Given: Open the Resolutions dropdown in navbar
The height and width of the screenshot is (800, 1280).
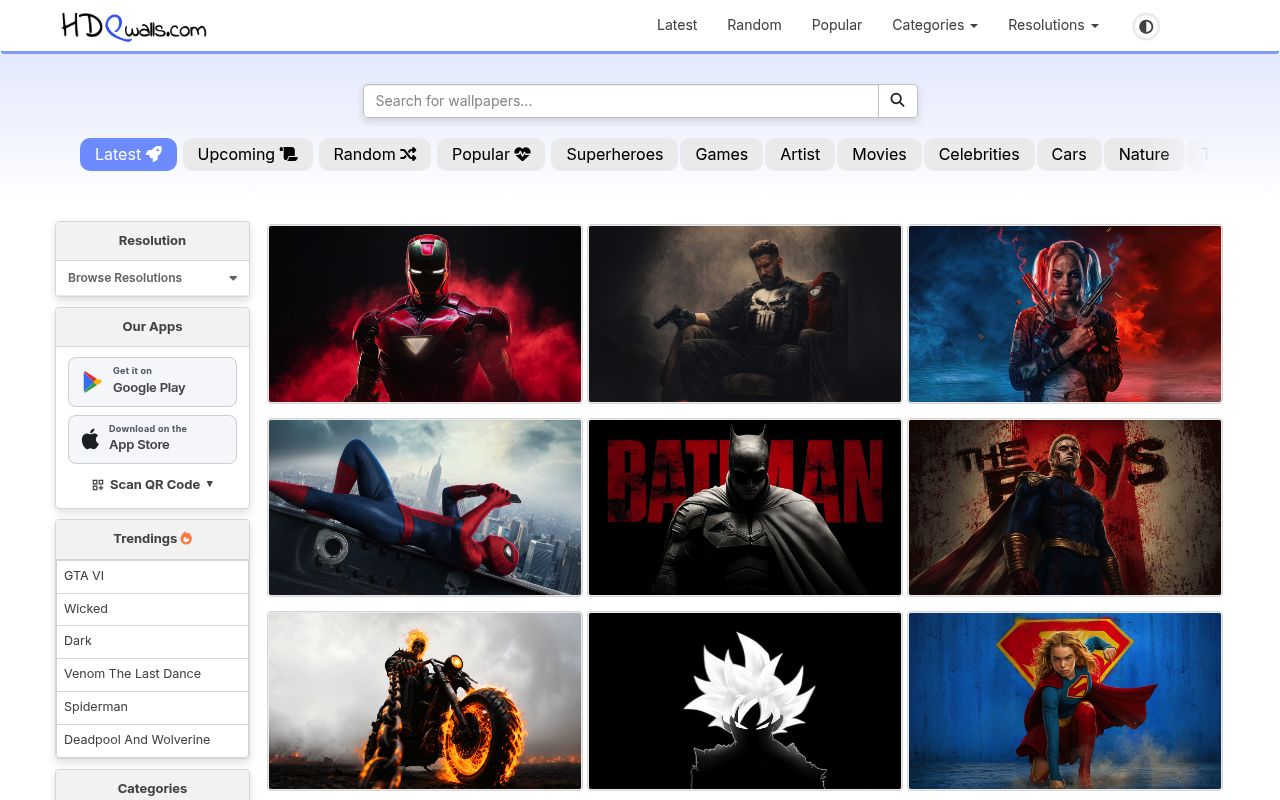Looking at the screenshot, I should pyautogui.click(x=1053, y=25).
